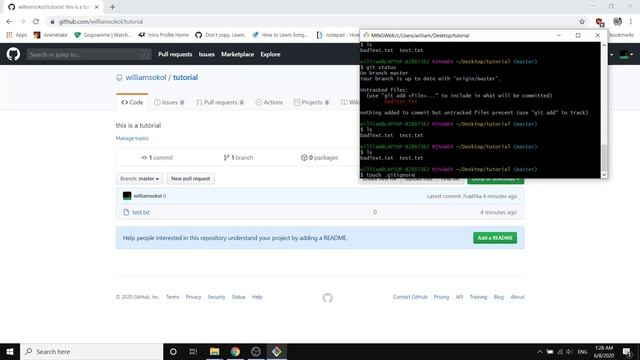Open the Intra Profile Home bookmark
Screen dimensions: 640x360
(164, 35)
